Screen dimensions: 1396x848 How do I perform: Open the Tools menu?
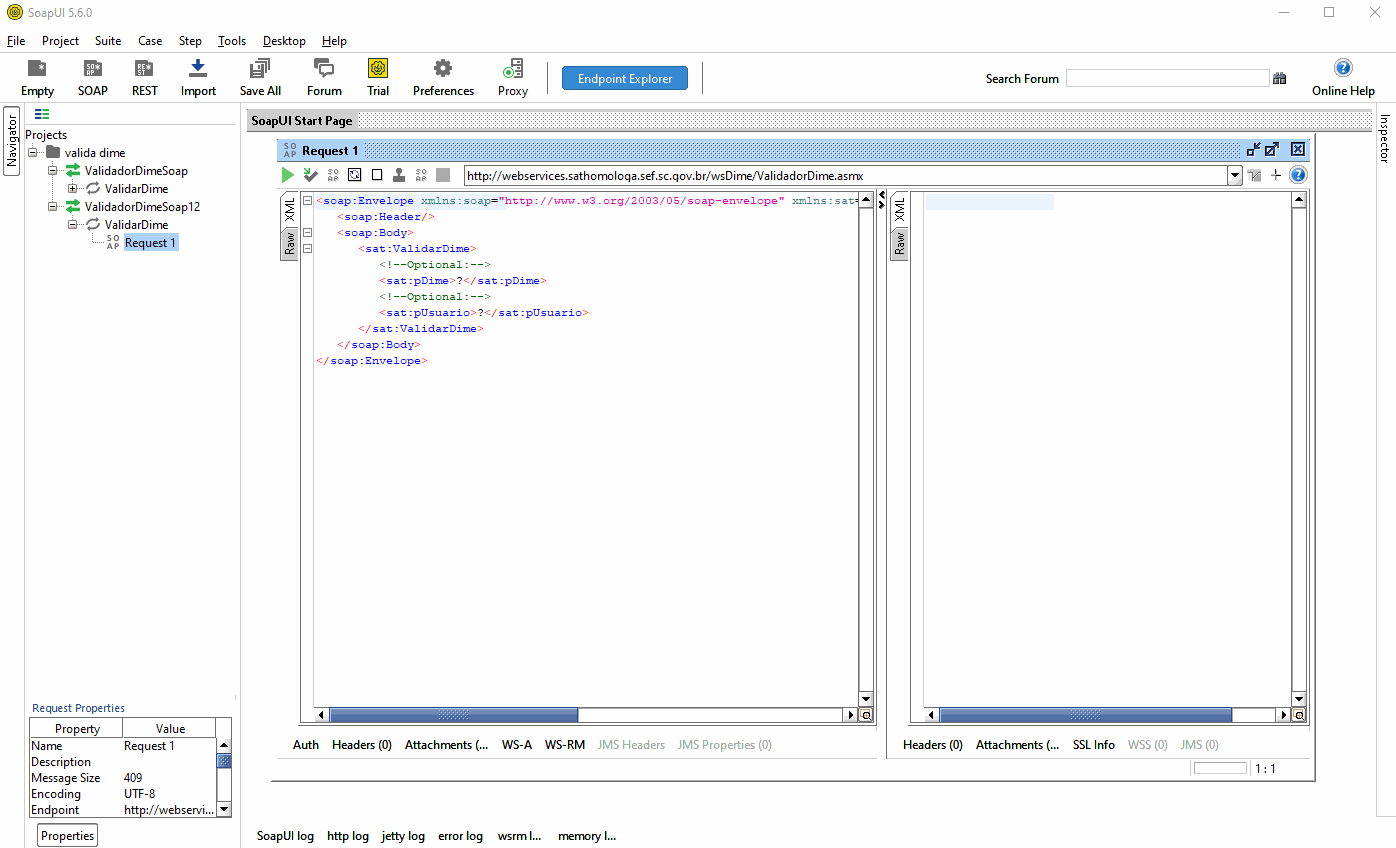click(232, 41)
